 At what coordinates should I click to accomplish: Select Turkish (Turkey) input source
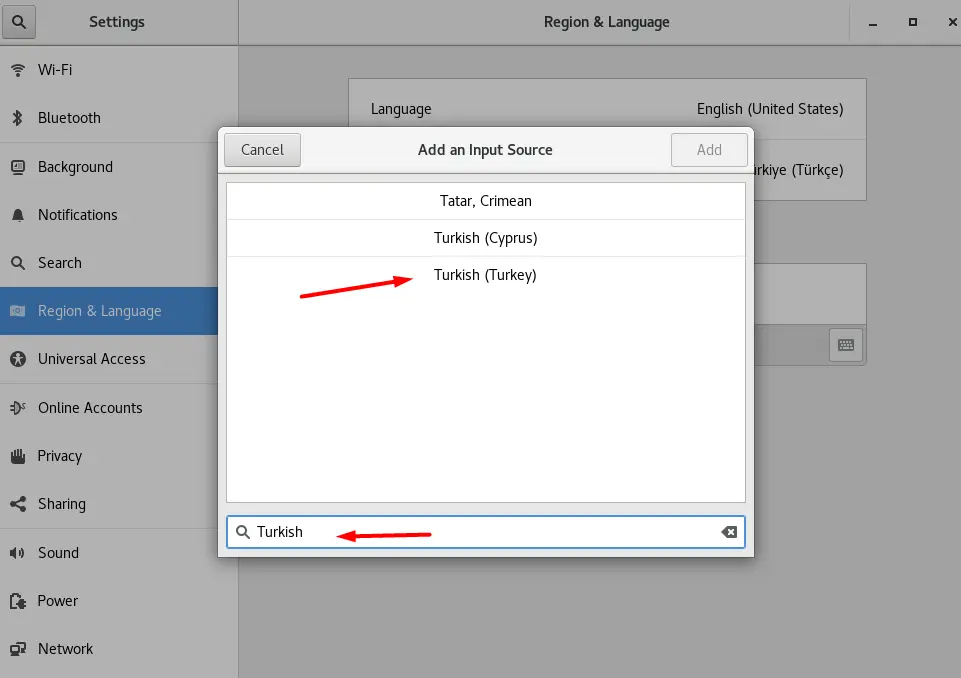485,275
